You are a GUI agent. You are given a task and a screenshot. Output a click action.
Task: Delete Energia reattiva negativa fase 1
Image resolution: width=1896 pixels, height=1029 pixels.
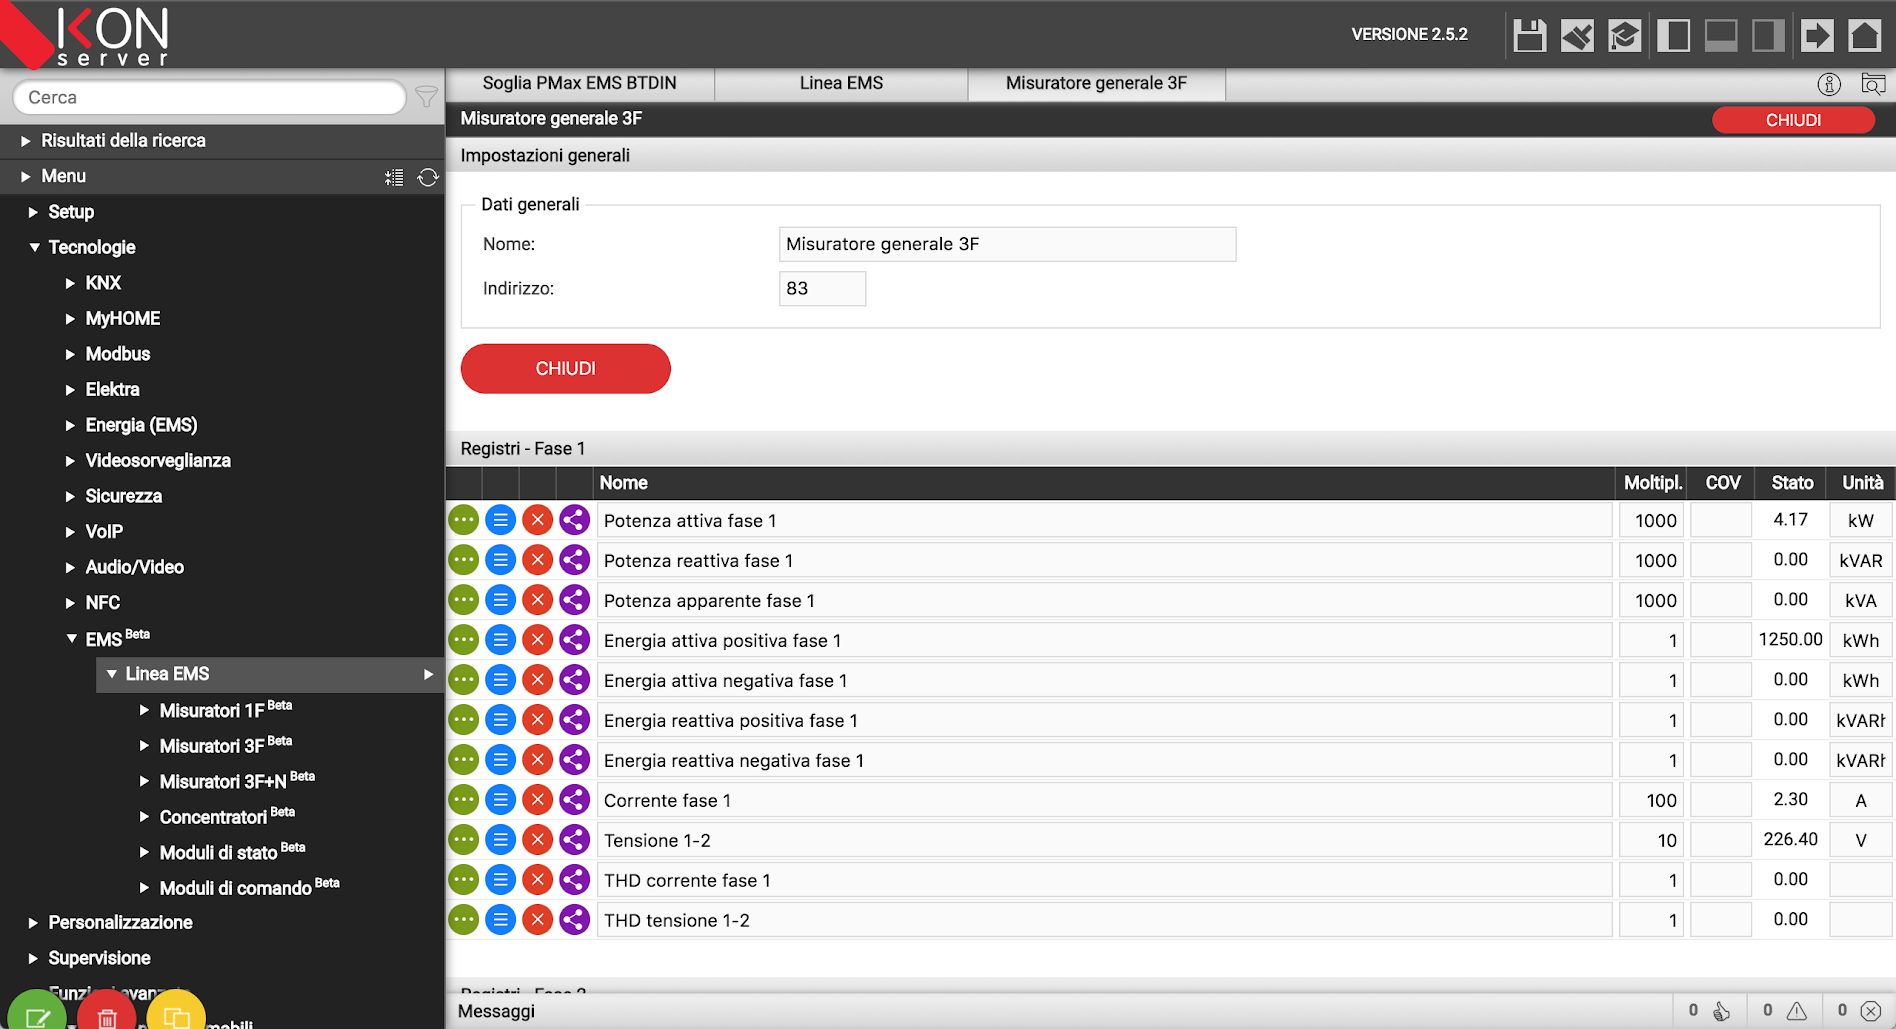537,760
